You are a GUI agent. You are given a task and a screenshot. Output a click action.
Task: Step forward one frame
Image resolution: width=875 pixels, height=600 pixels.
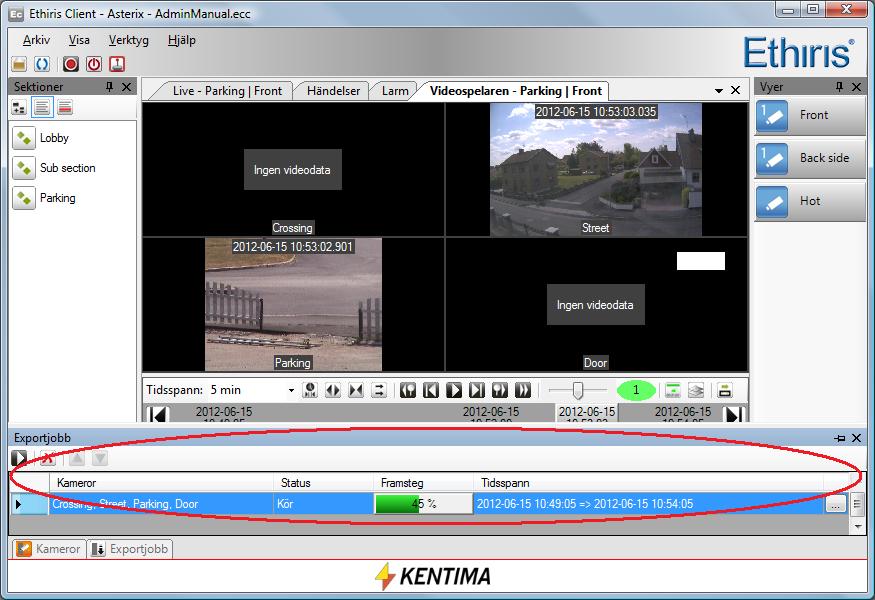477,390
